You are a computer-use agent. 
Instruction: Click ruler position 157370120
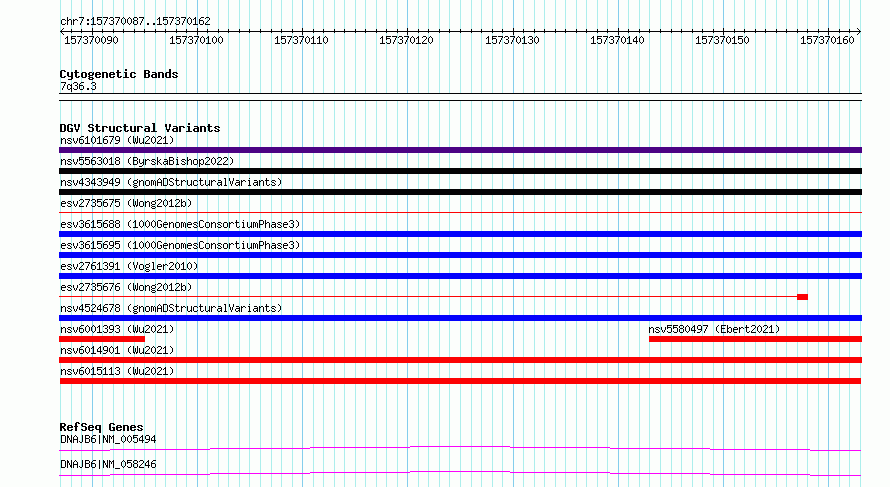[406, 40]
